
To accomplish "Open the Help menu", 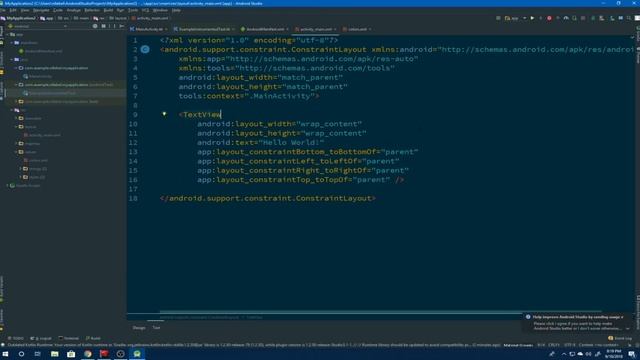I will 176,10.
